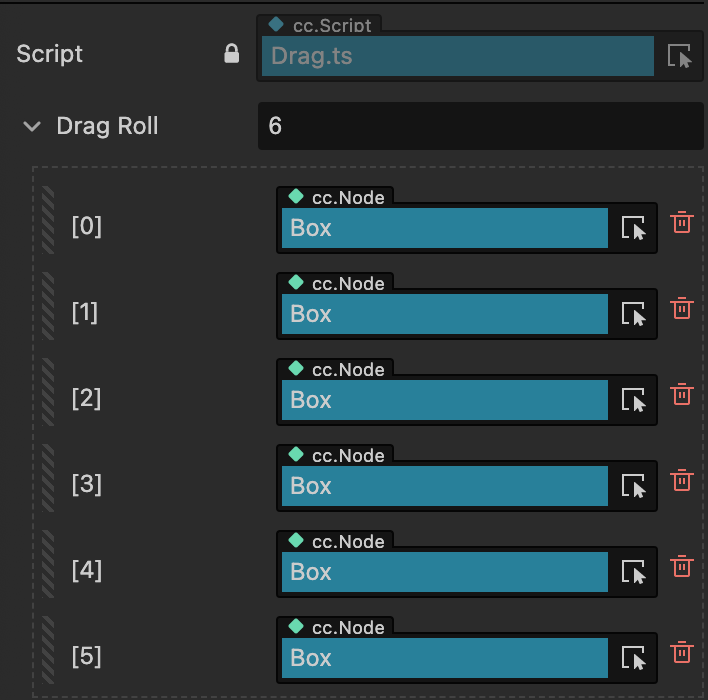
Task: Pick node for element [0] slot
Action: [634, 228]
